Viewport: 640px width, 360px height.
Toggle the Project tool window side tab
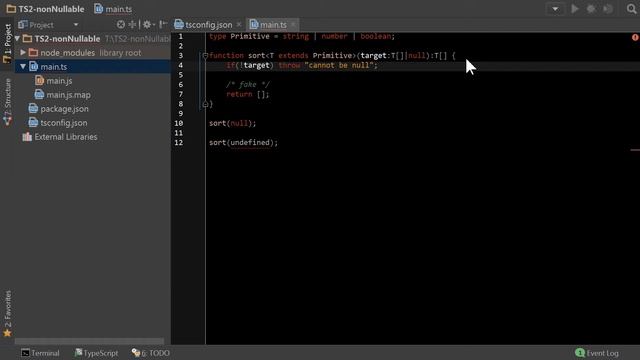click(x=7, y=43)
